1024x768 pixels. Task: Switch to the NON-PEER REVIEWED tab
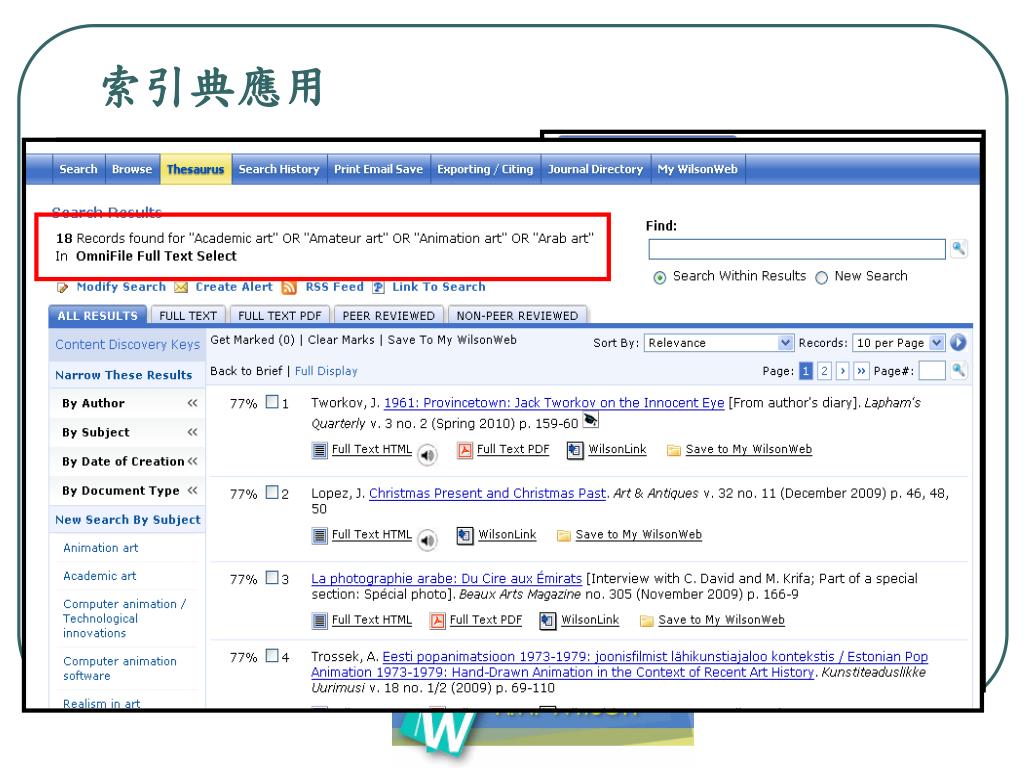click(517, 315)
